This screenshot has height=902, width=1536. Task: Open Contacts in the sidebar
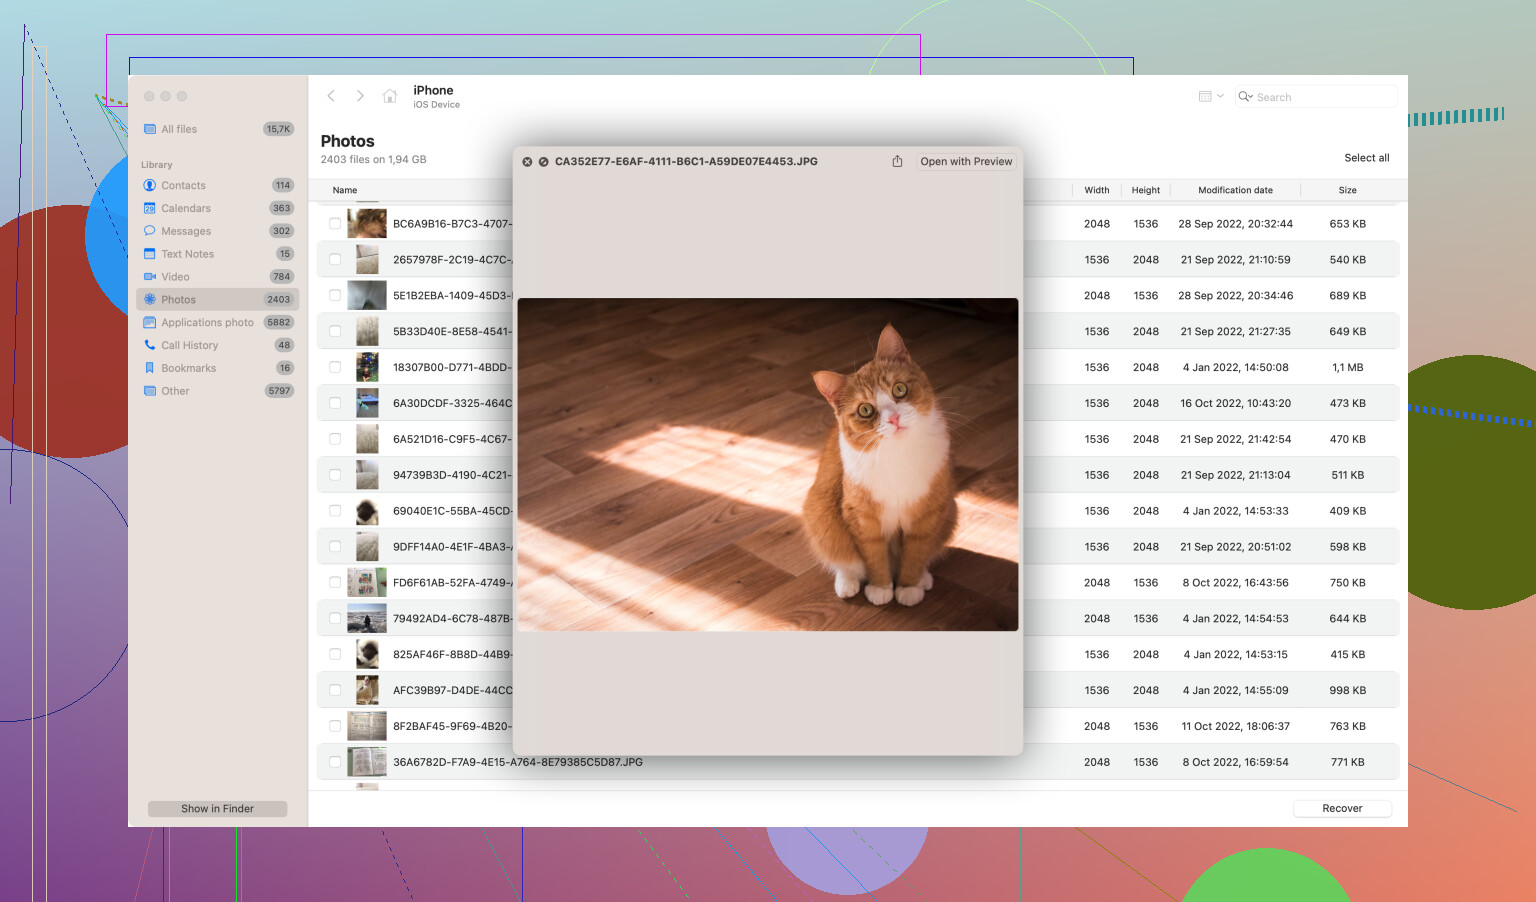pyautogui.click(x=218, y=185)
